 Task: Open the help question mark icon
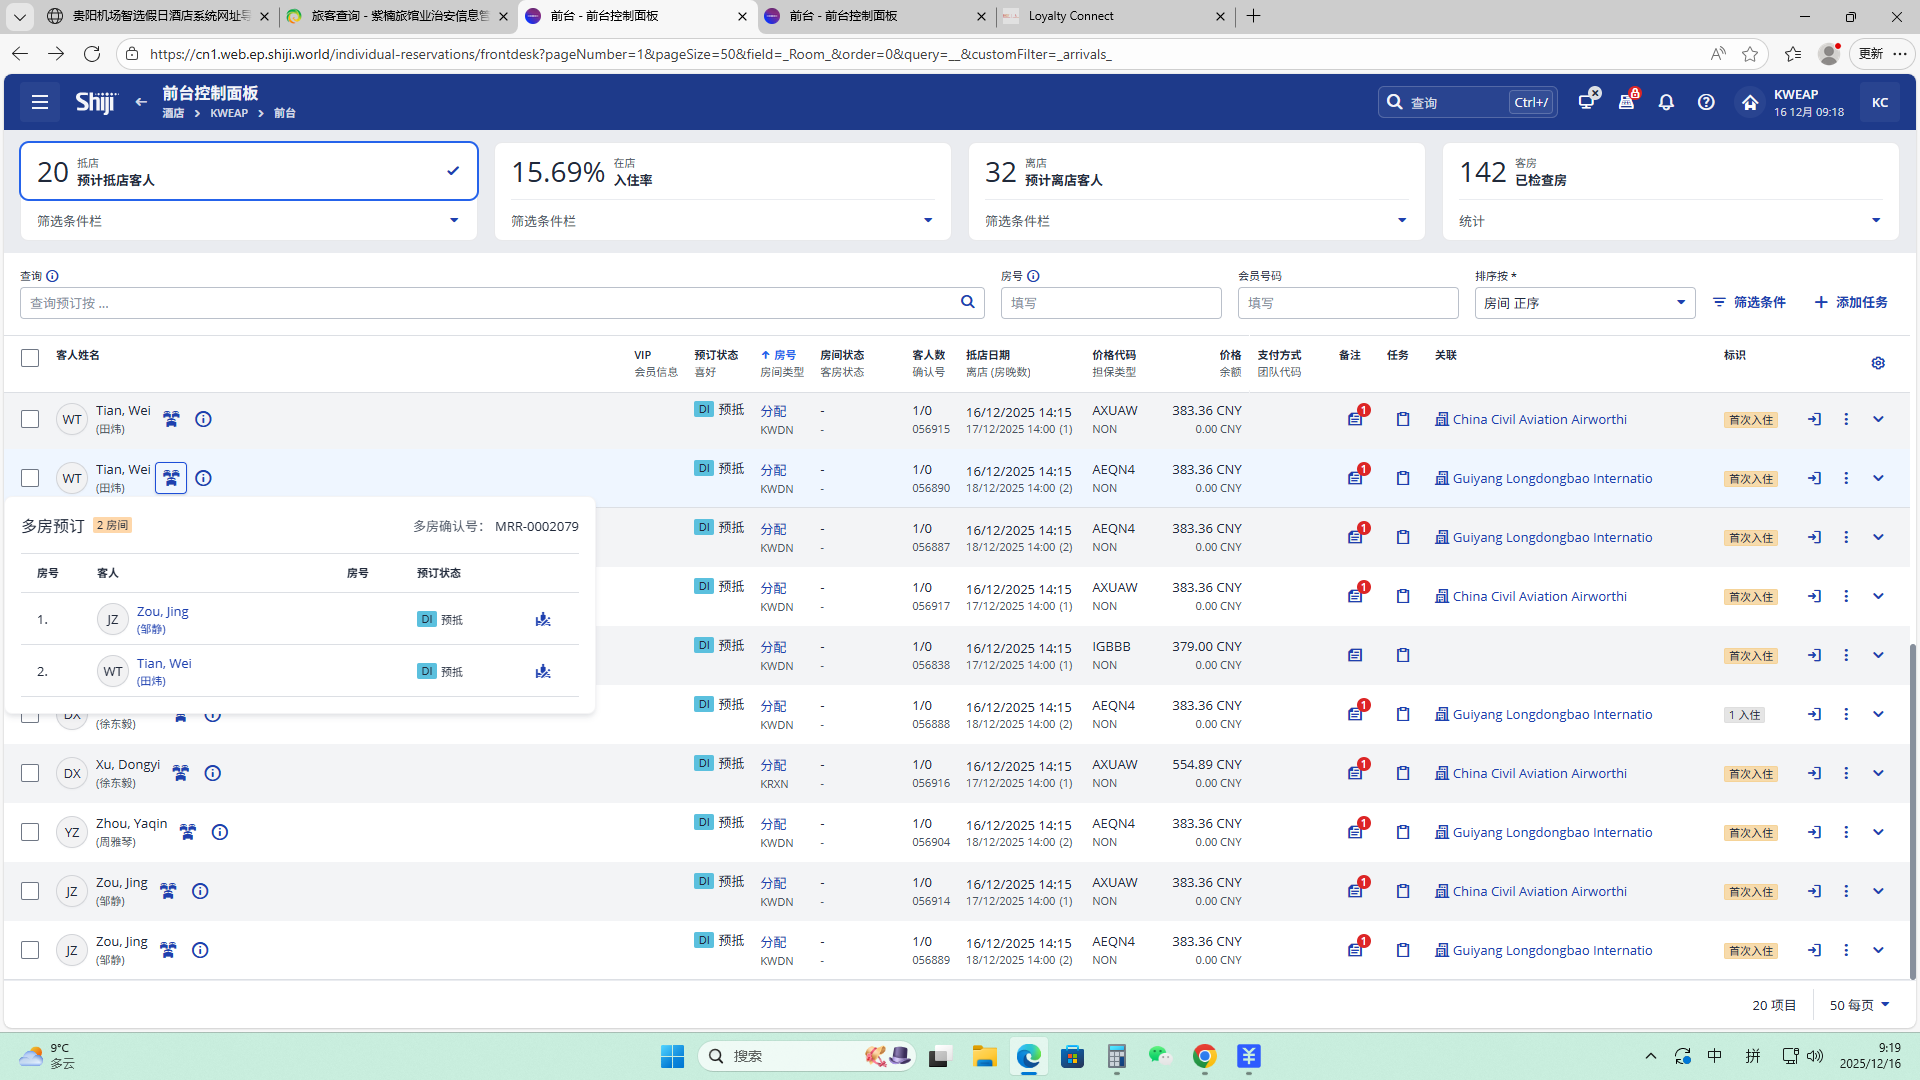pyautogui.click(x=1706, y=102)
